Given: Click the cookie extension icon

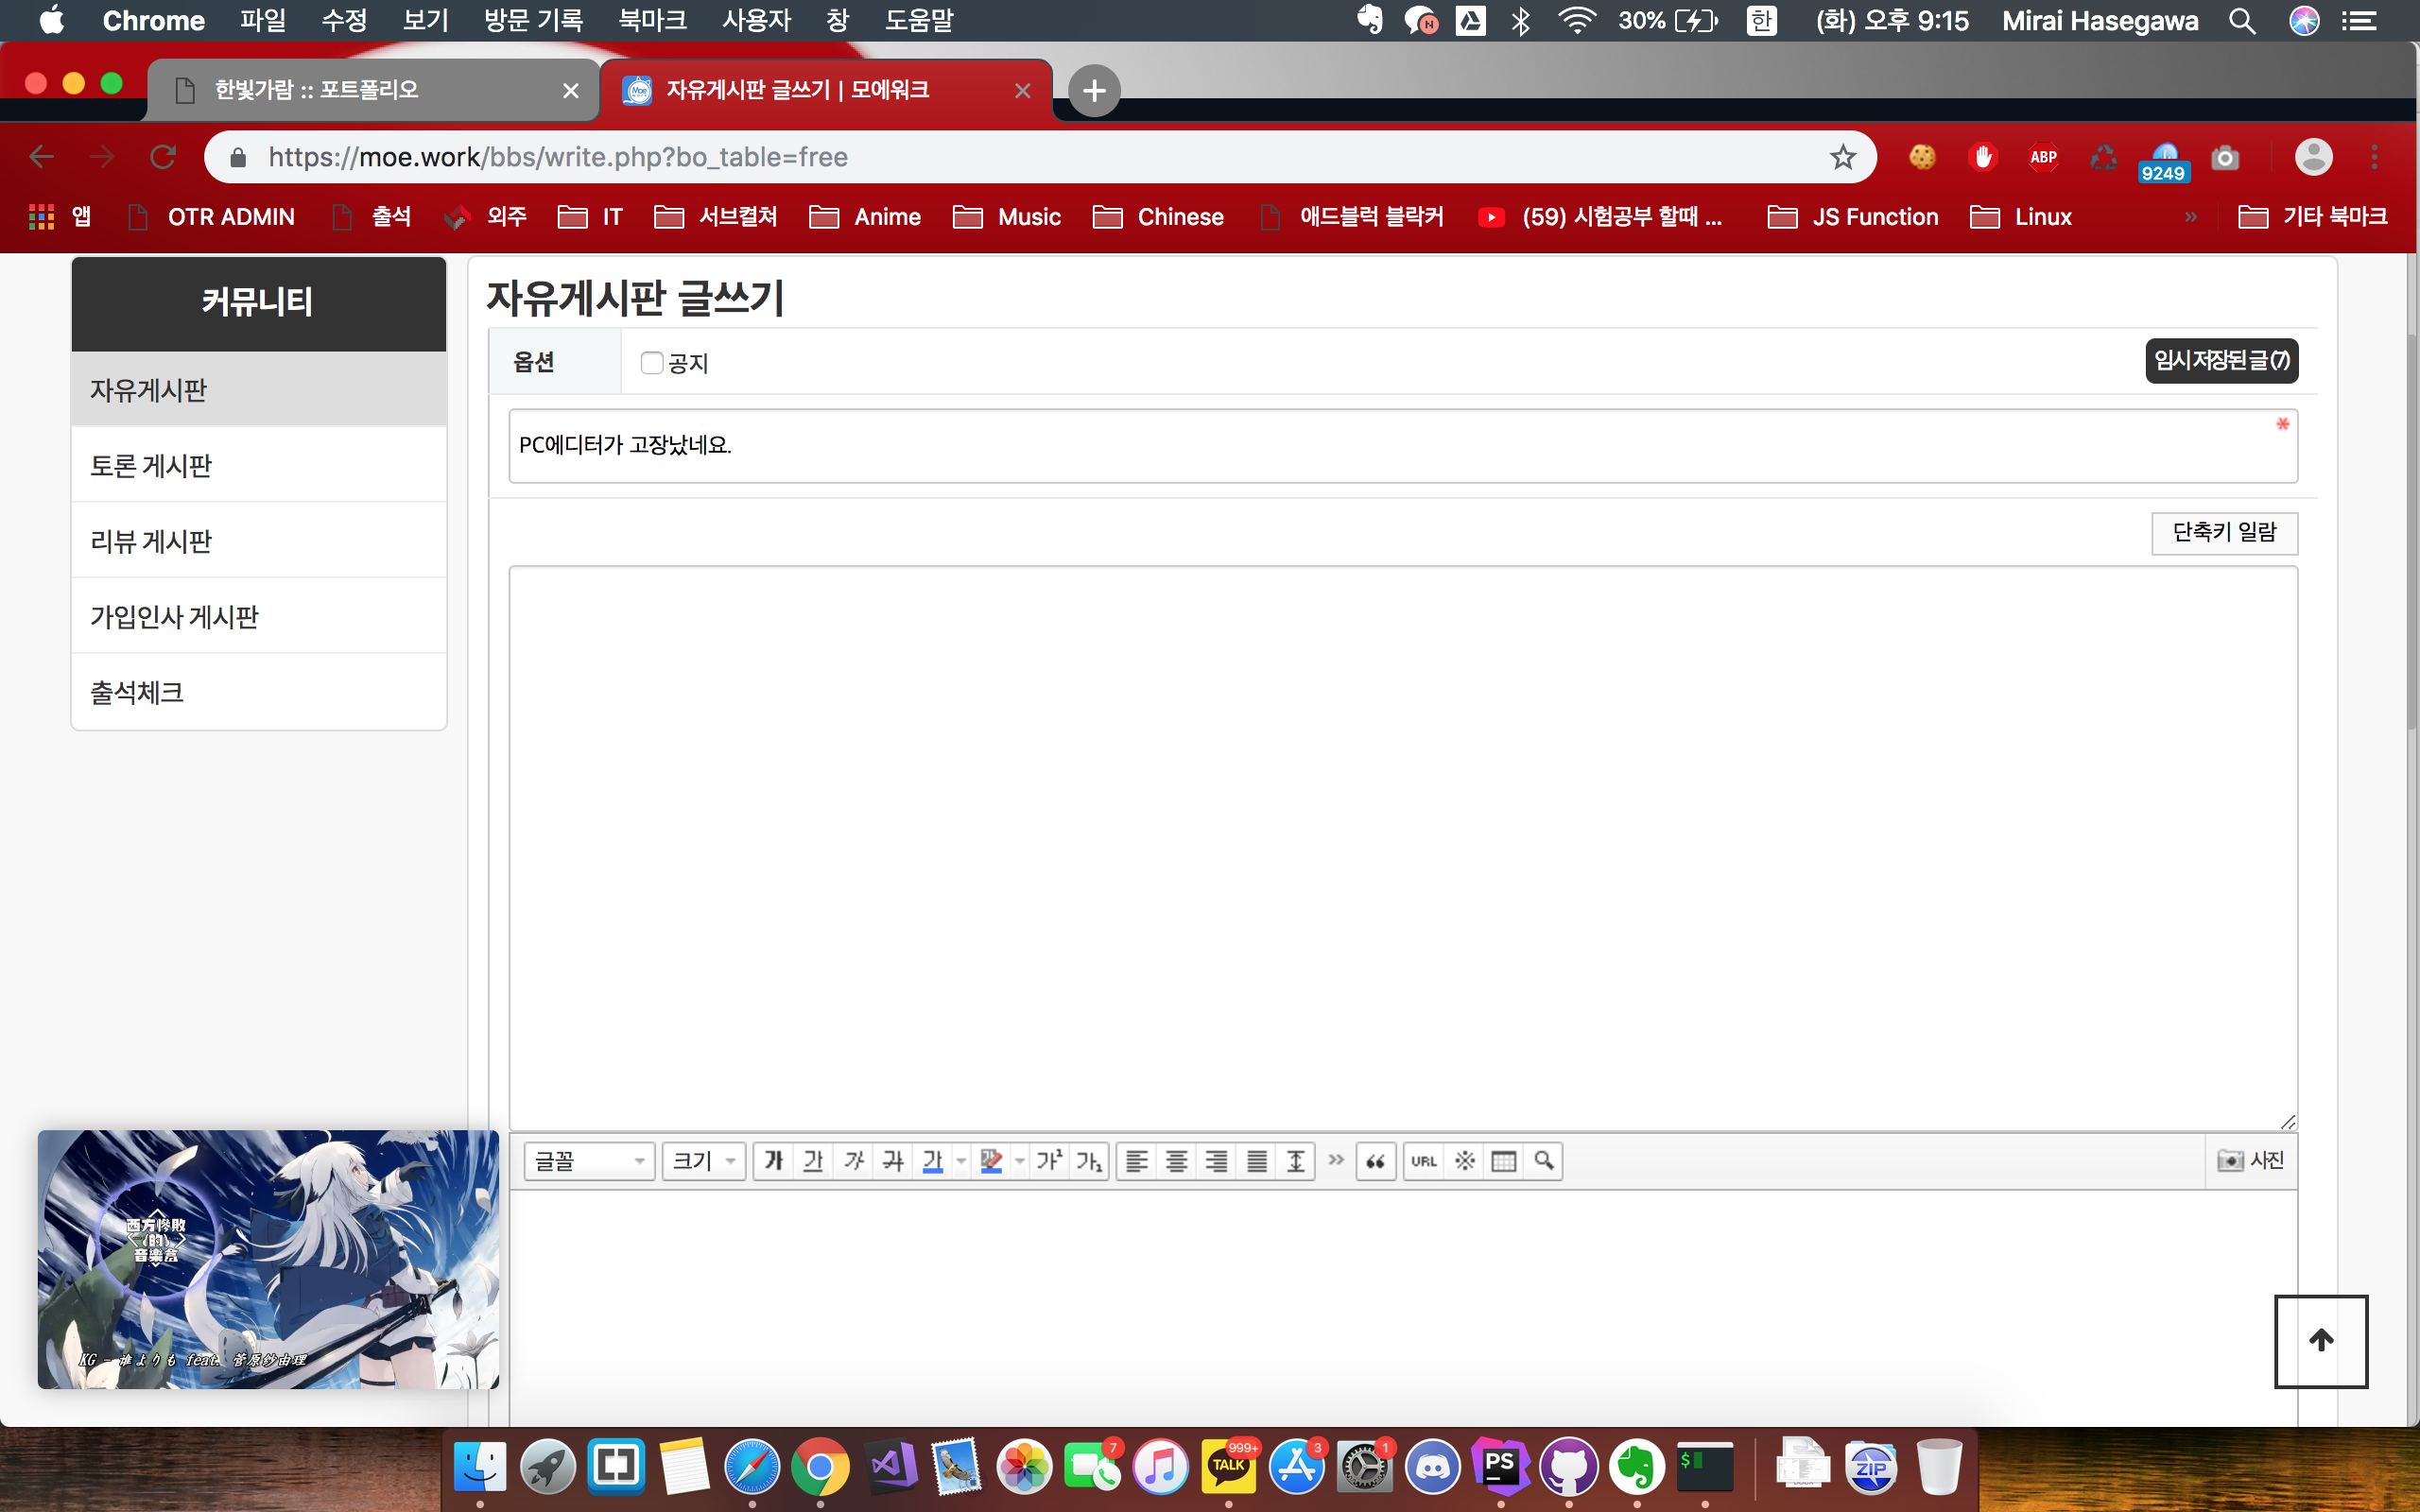Looking at the screenshot, I should point(1922,157).
